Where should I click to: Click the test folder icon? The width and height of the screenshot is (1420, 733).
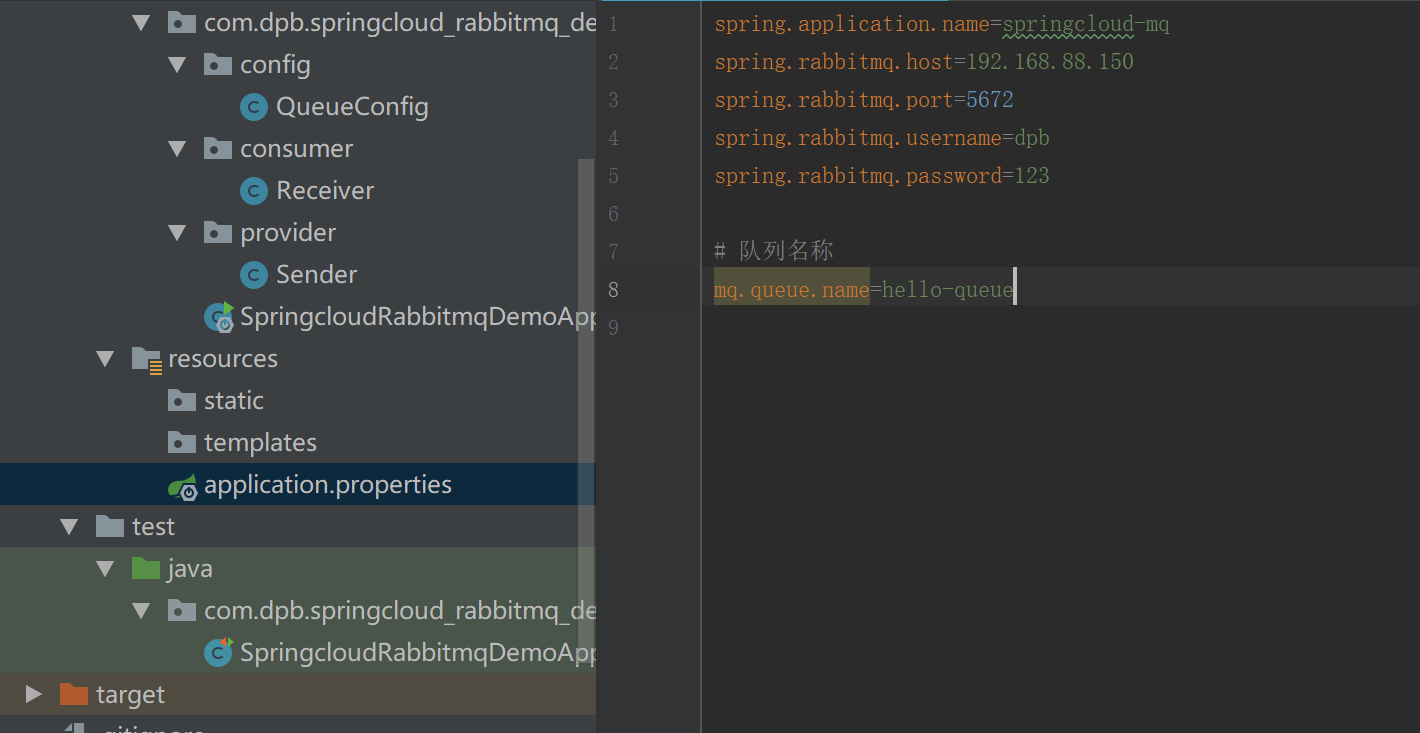click(110, 527)
